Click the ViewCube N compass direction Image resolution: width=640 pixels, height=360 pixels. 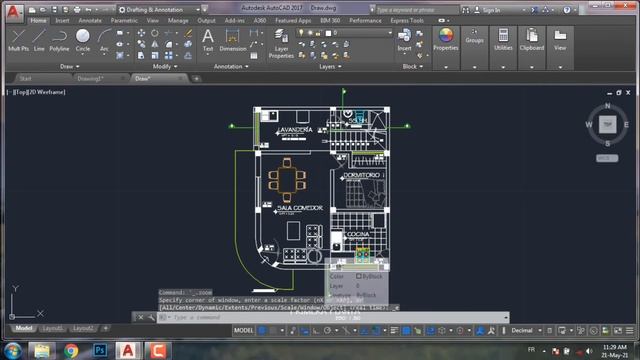[607, 106]
